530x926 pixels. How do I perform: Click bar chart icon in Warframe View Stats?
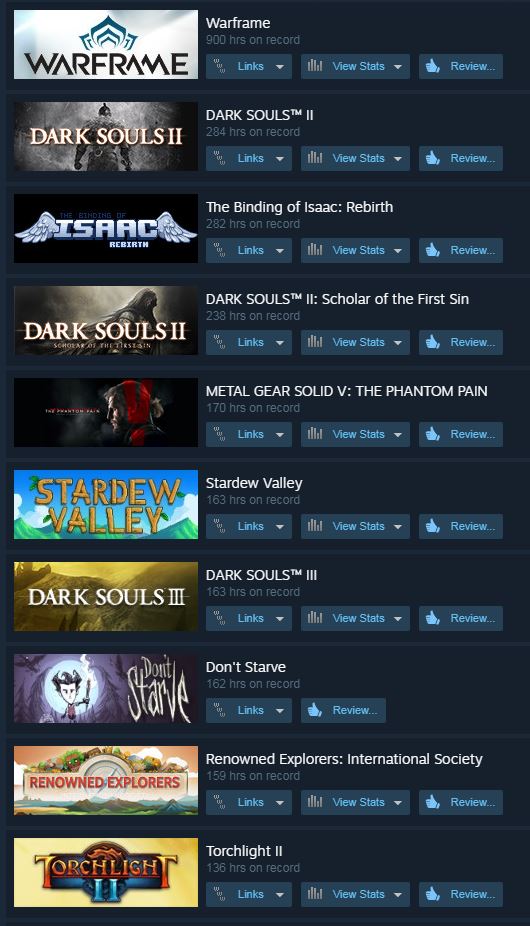click(x=315, y=66)
